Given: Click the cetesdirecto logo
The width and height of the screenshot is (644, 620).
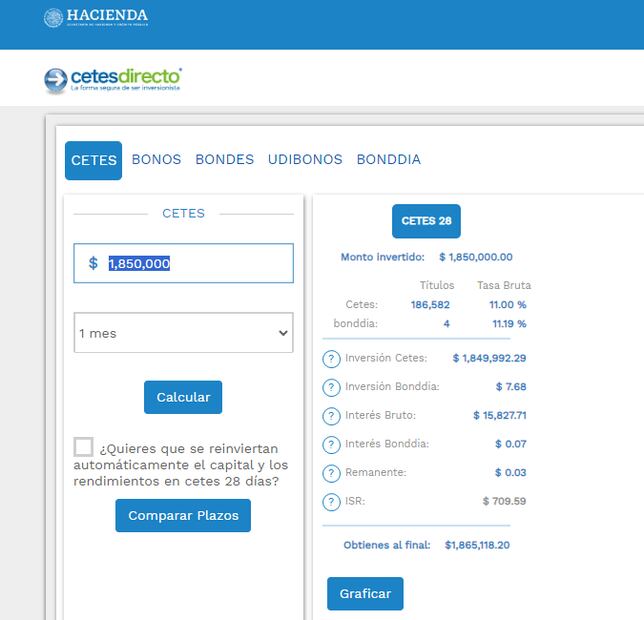Looking at the screenshot, I should coord(113,79).
